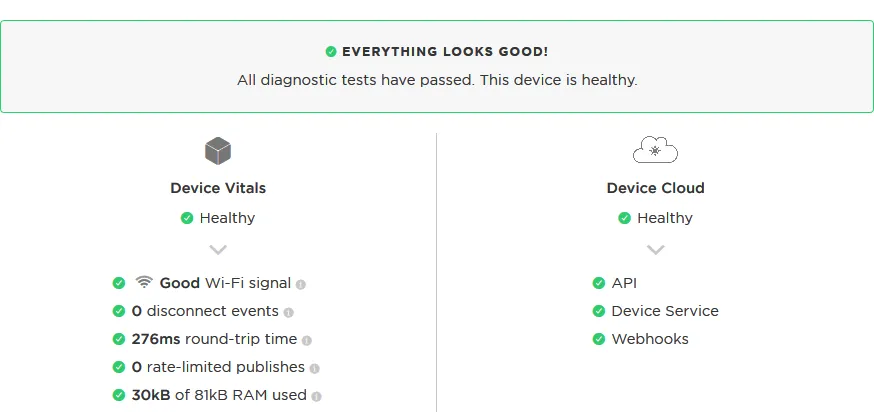Viewport: 874px width, 412px height.
Task: Click info icon beside disconnect events
Action: click(288, 312)
